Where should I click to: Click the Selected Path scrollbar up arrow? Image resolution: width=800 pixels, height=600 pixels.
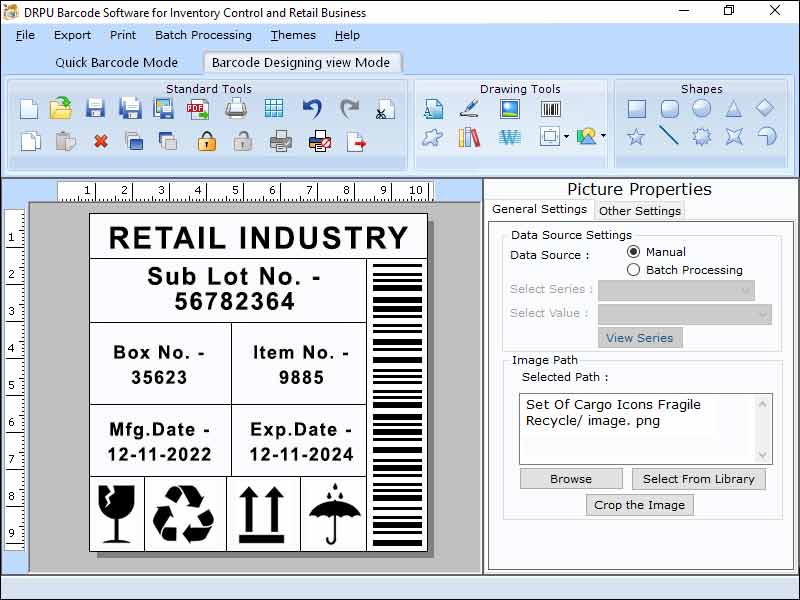point(763,404)
